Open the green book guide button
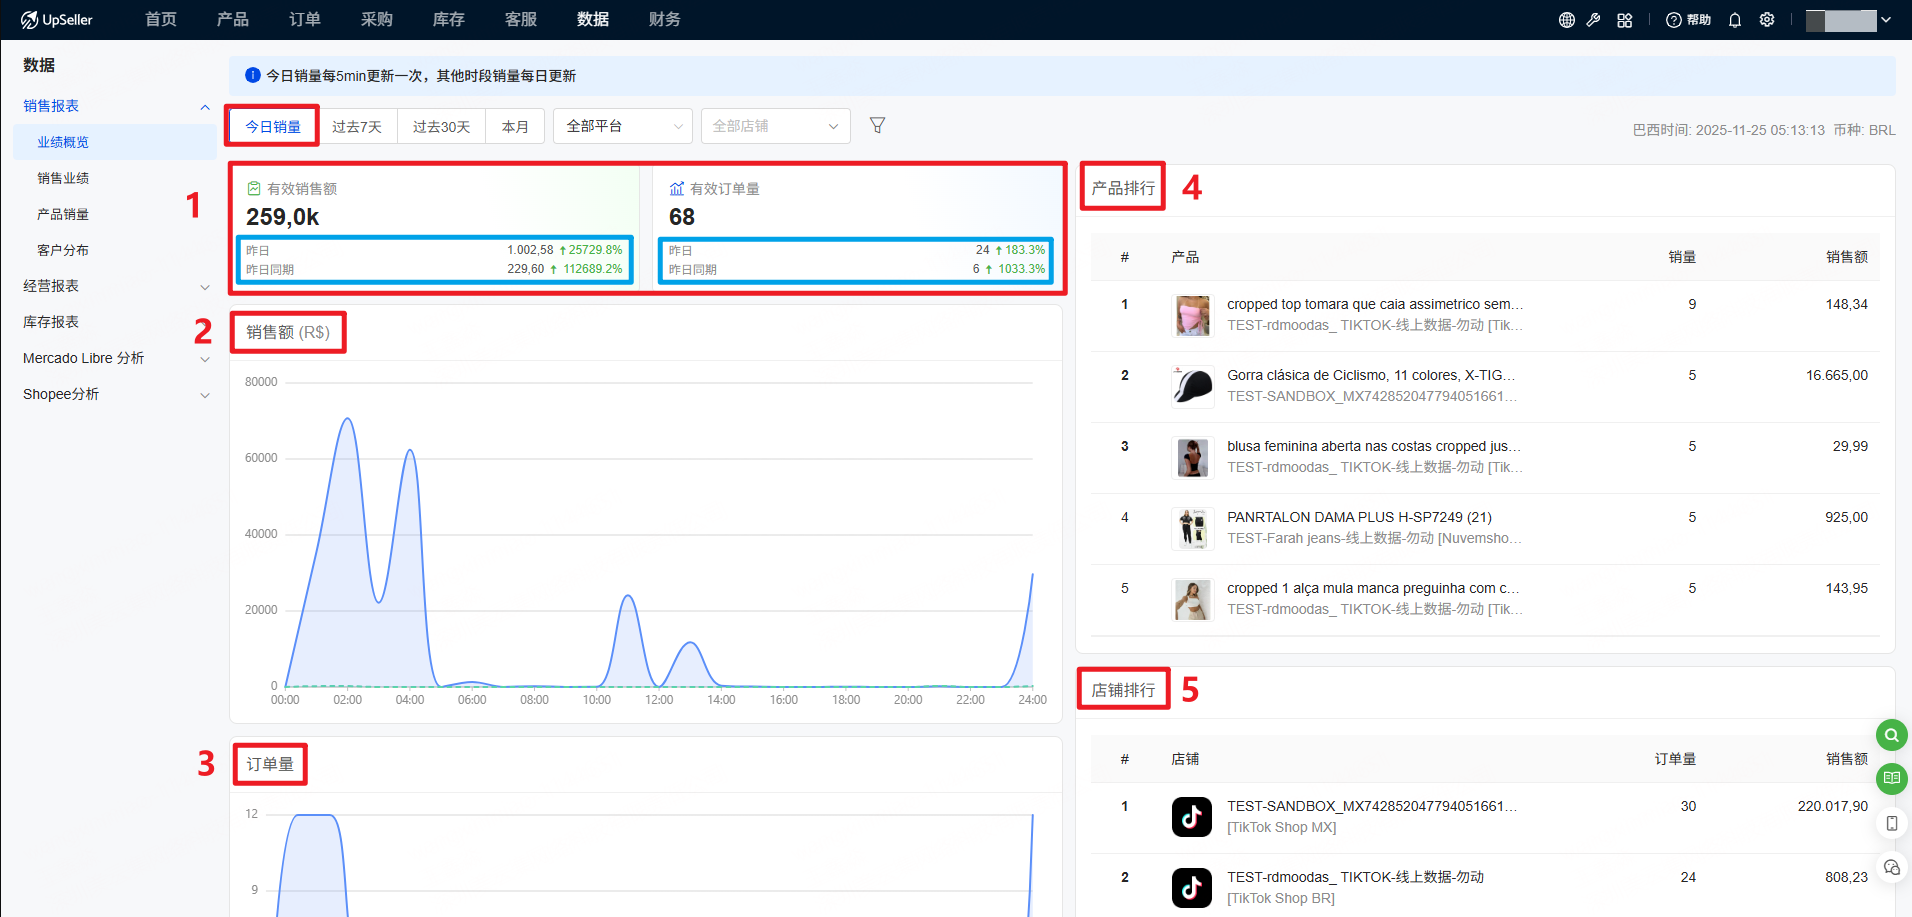 point(1891,778)
